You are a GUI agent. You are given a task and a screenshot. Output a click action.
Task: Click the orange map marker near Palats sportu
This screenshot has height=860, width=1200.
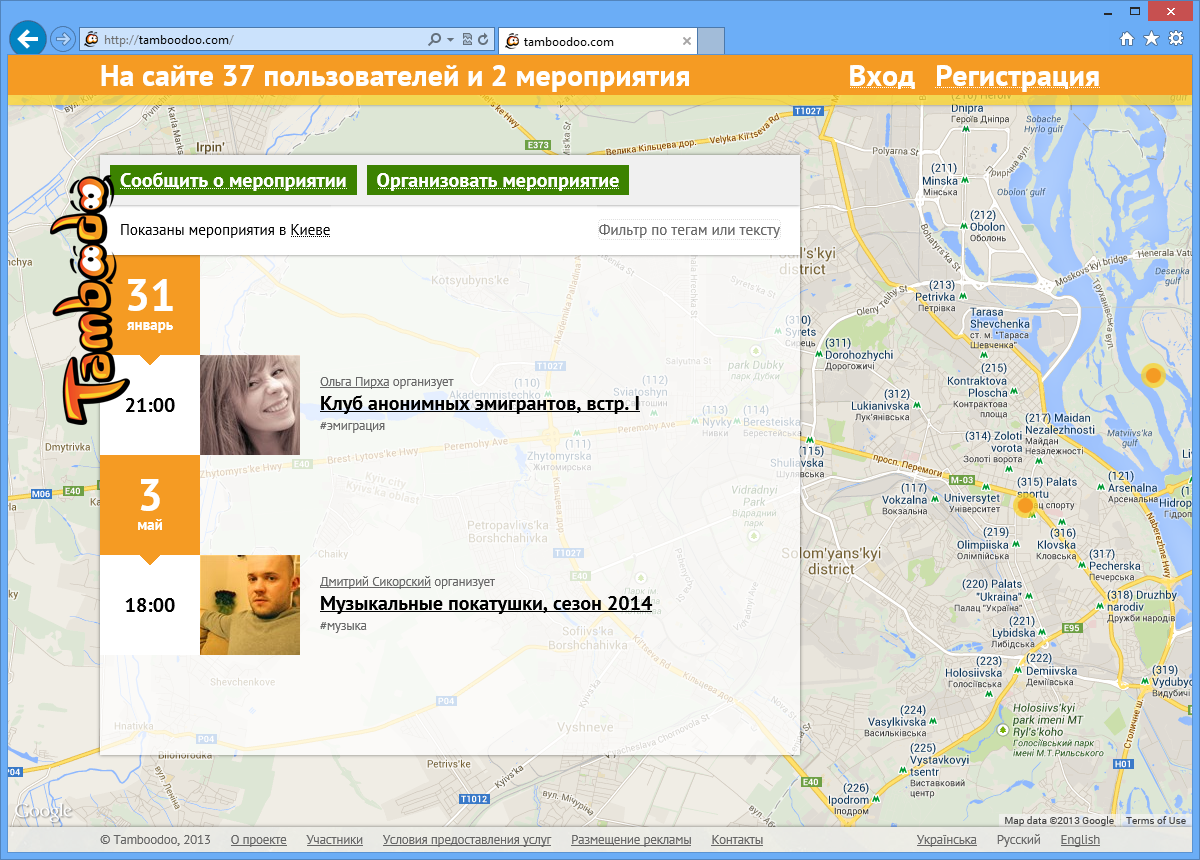1024,506
